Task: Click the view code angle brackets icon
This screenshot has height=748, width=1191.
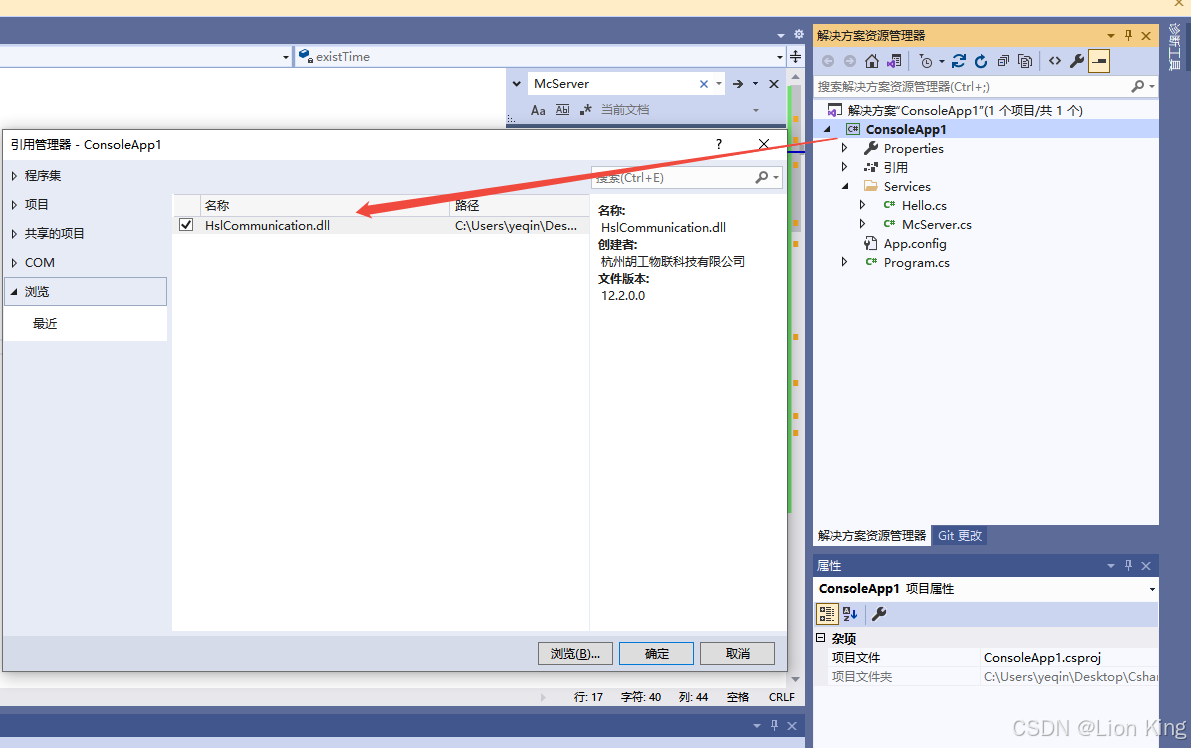Action: 1055,61
